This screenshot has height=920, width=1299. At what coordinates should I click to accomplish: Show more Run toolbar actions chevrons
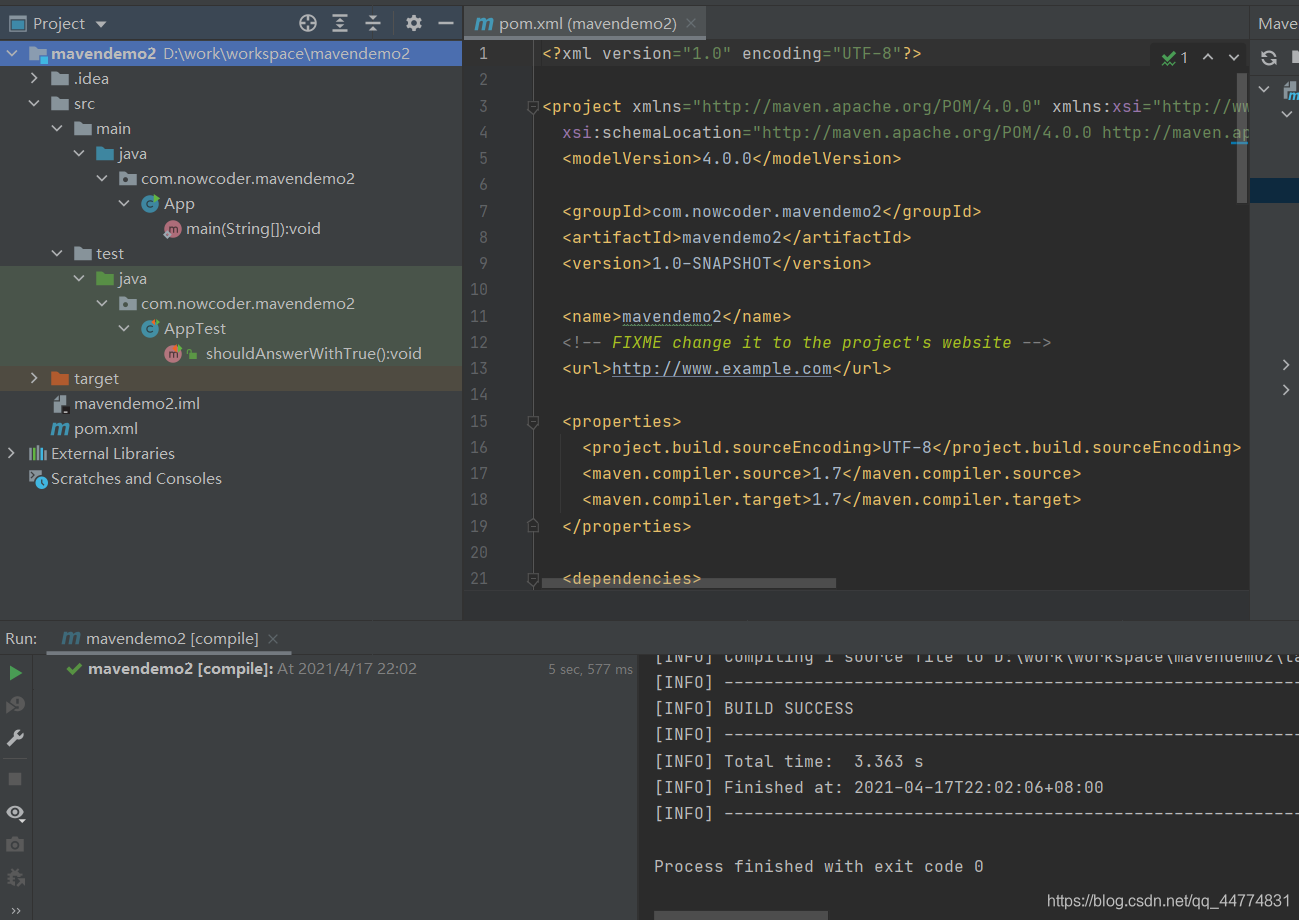coord(15,910)
